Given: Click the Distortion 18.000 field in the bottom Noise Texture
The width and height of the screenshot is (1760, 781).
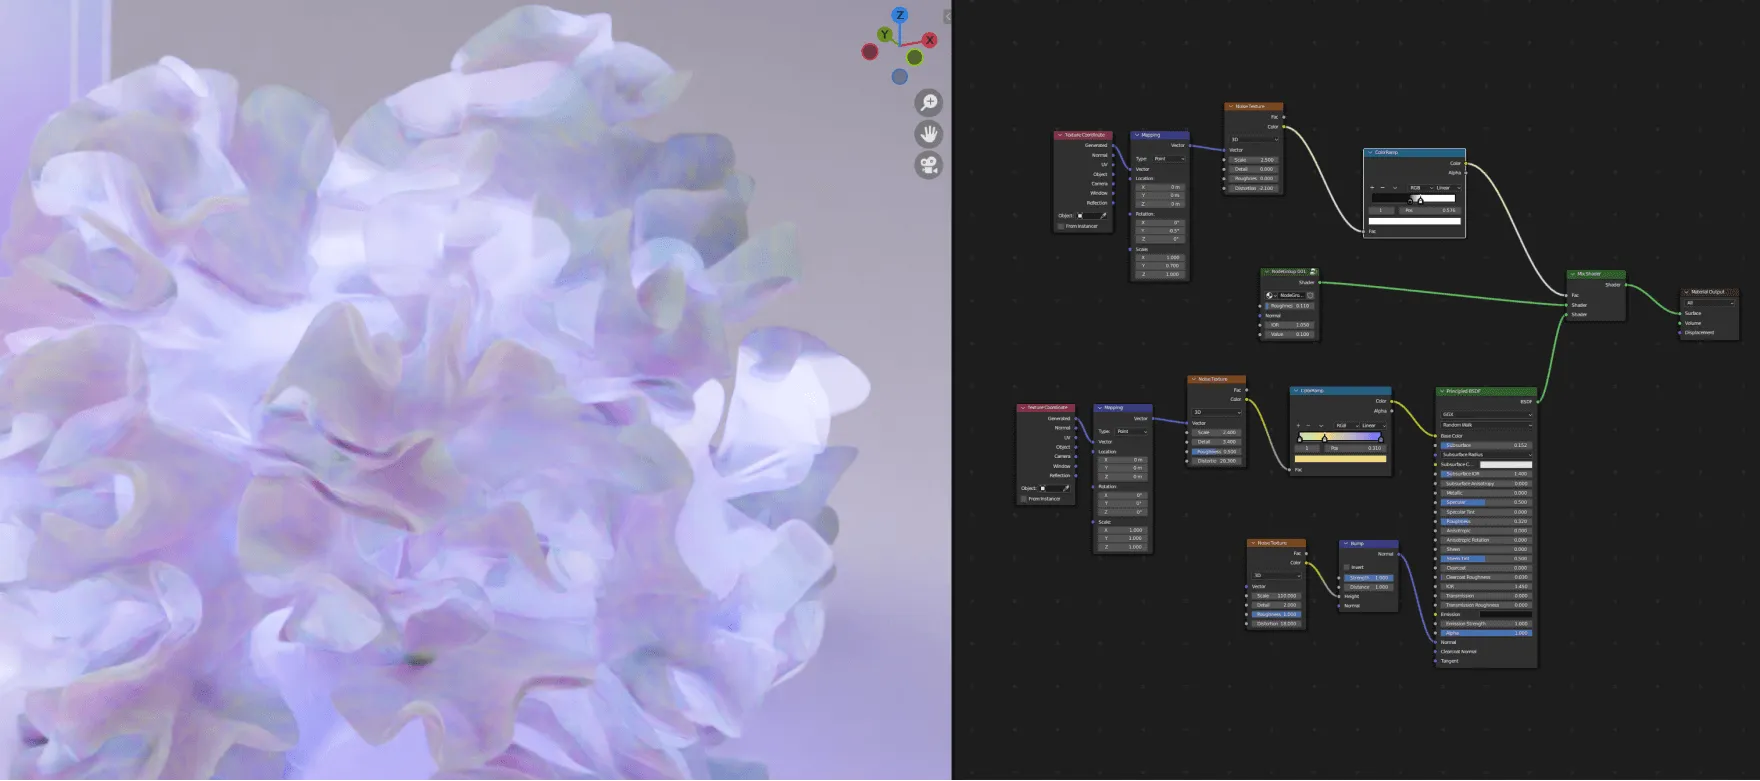Looking at the screenshot, I should click(x=1276, y=623).
